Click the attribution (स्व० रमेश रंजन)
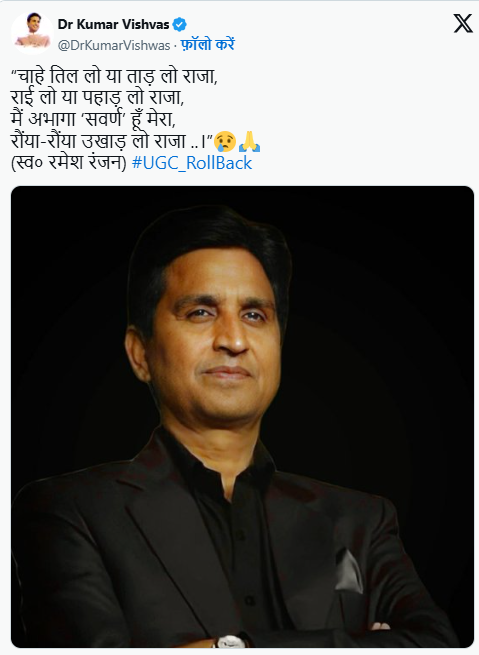 pyautogui.click(x=68, y=162)
